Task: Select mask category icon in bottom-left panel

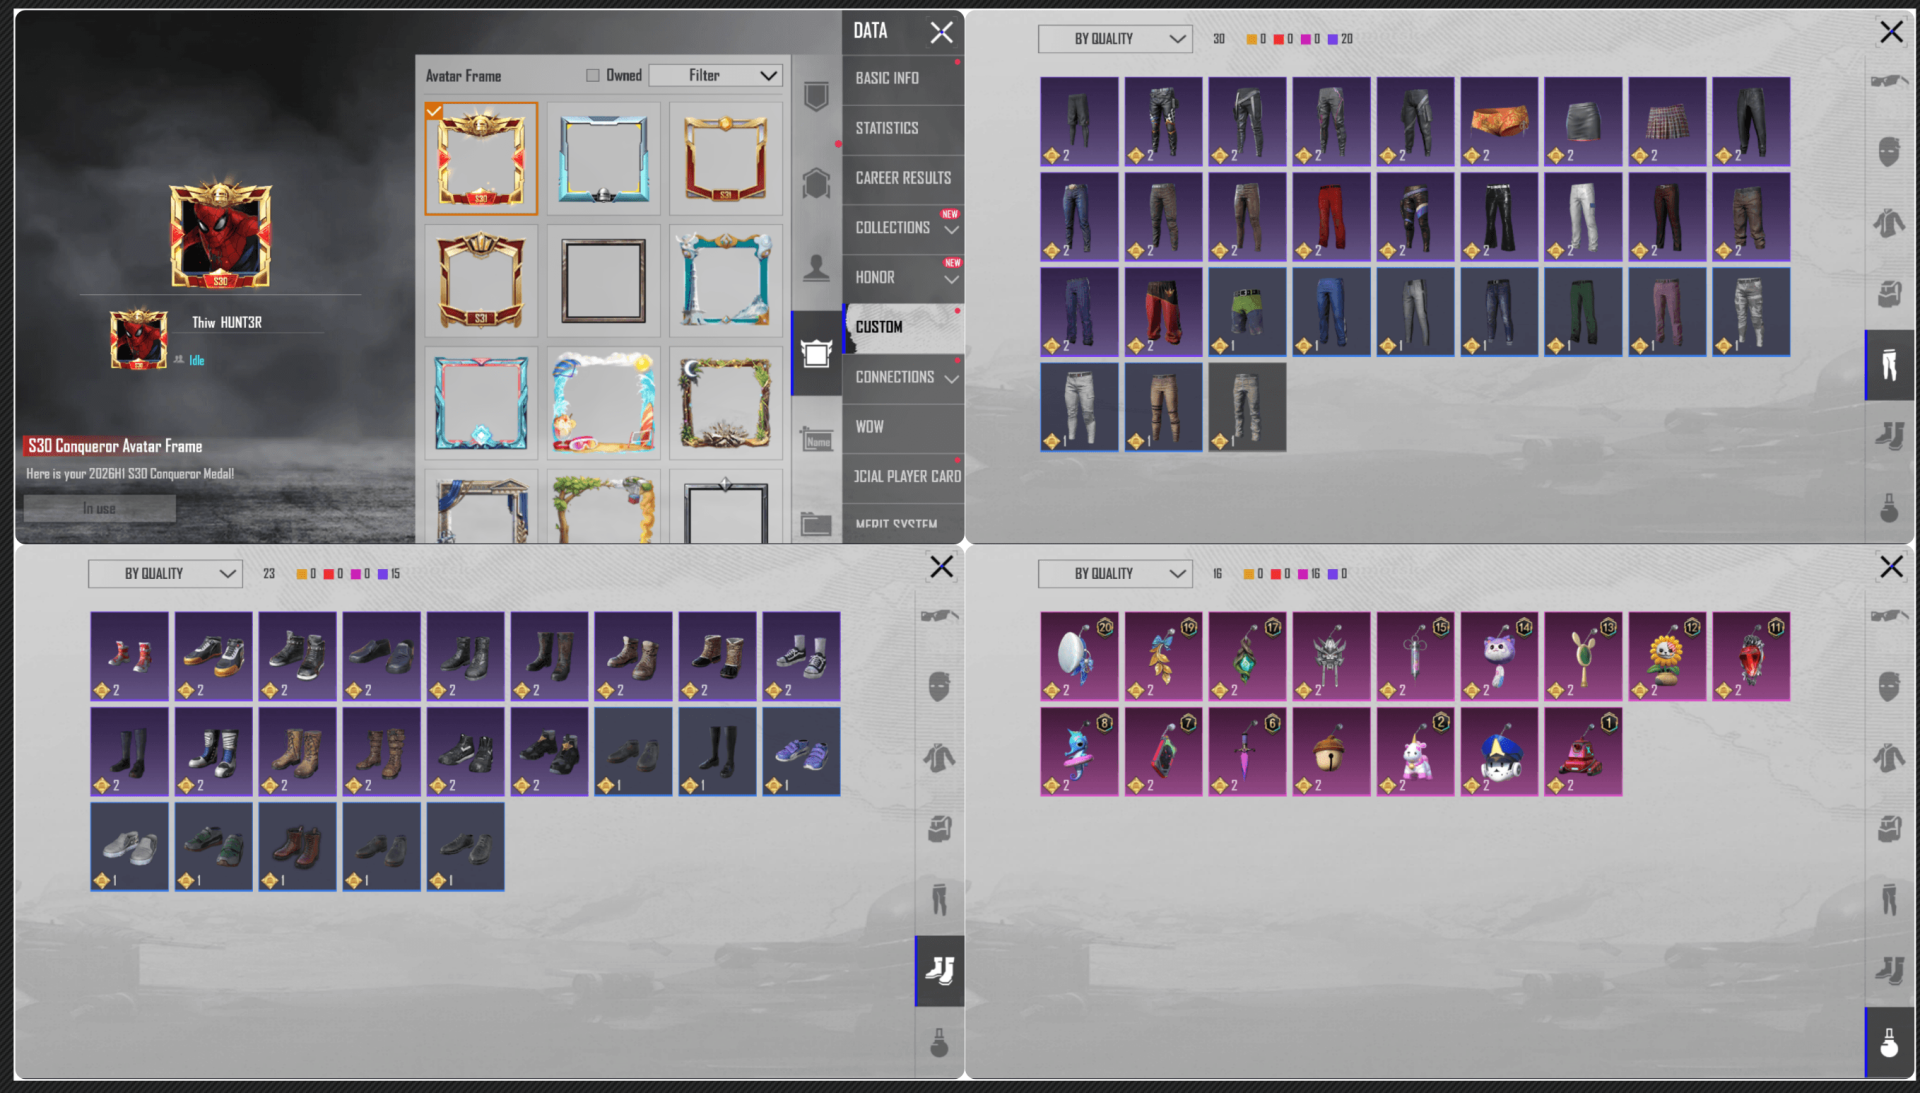Action: pos(939,687)
